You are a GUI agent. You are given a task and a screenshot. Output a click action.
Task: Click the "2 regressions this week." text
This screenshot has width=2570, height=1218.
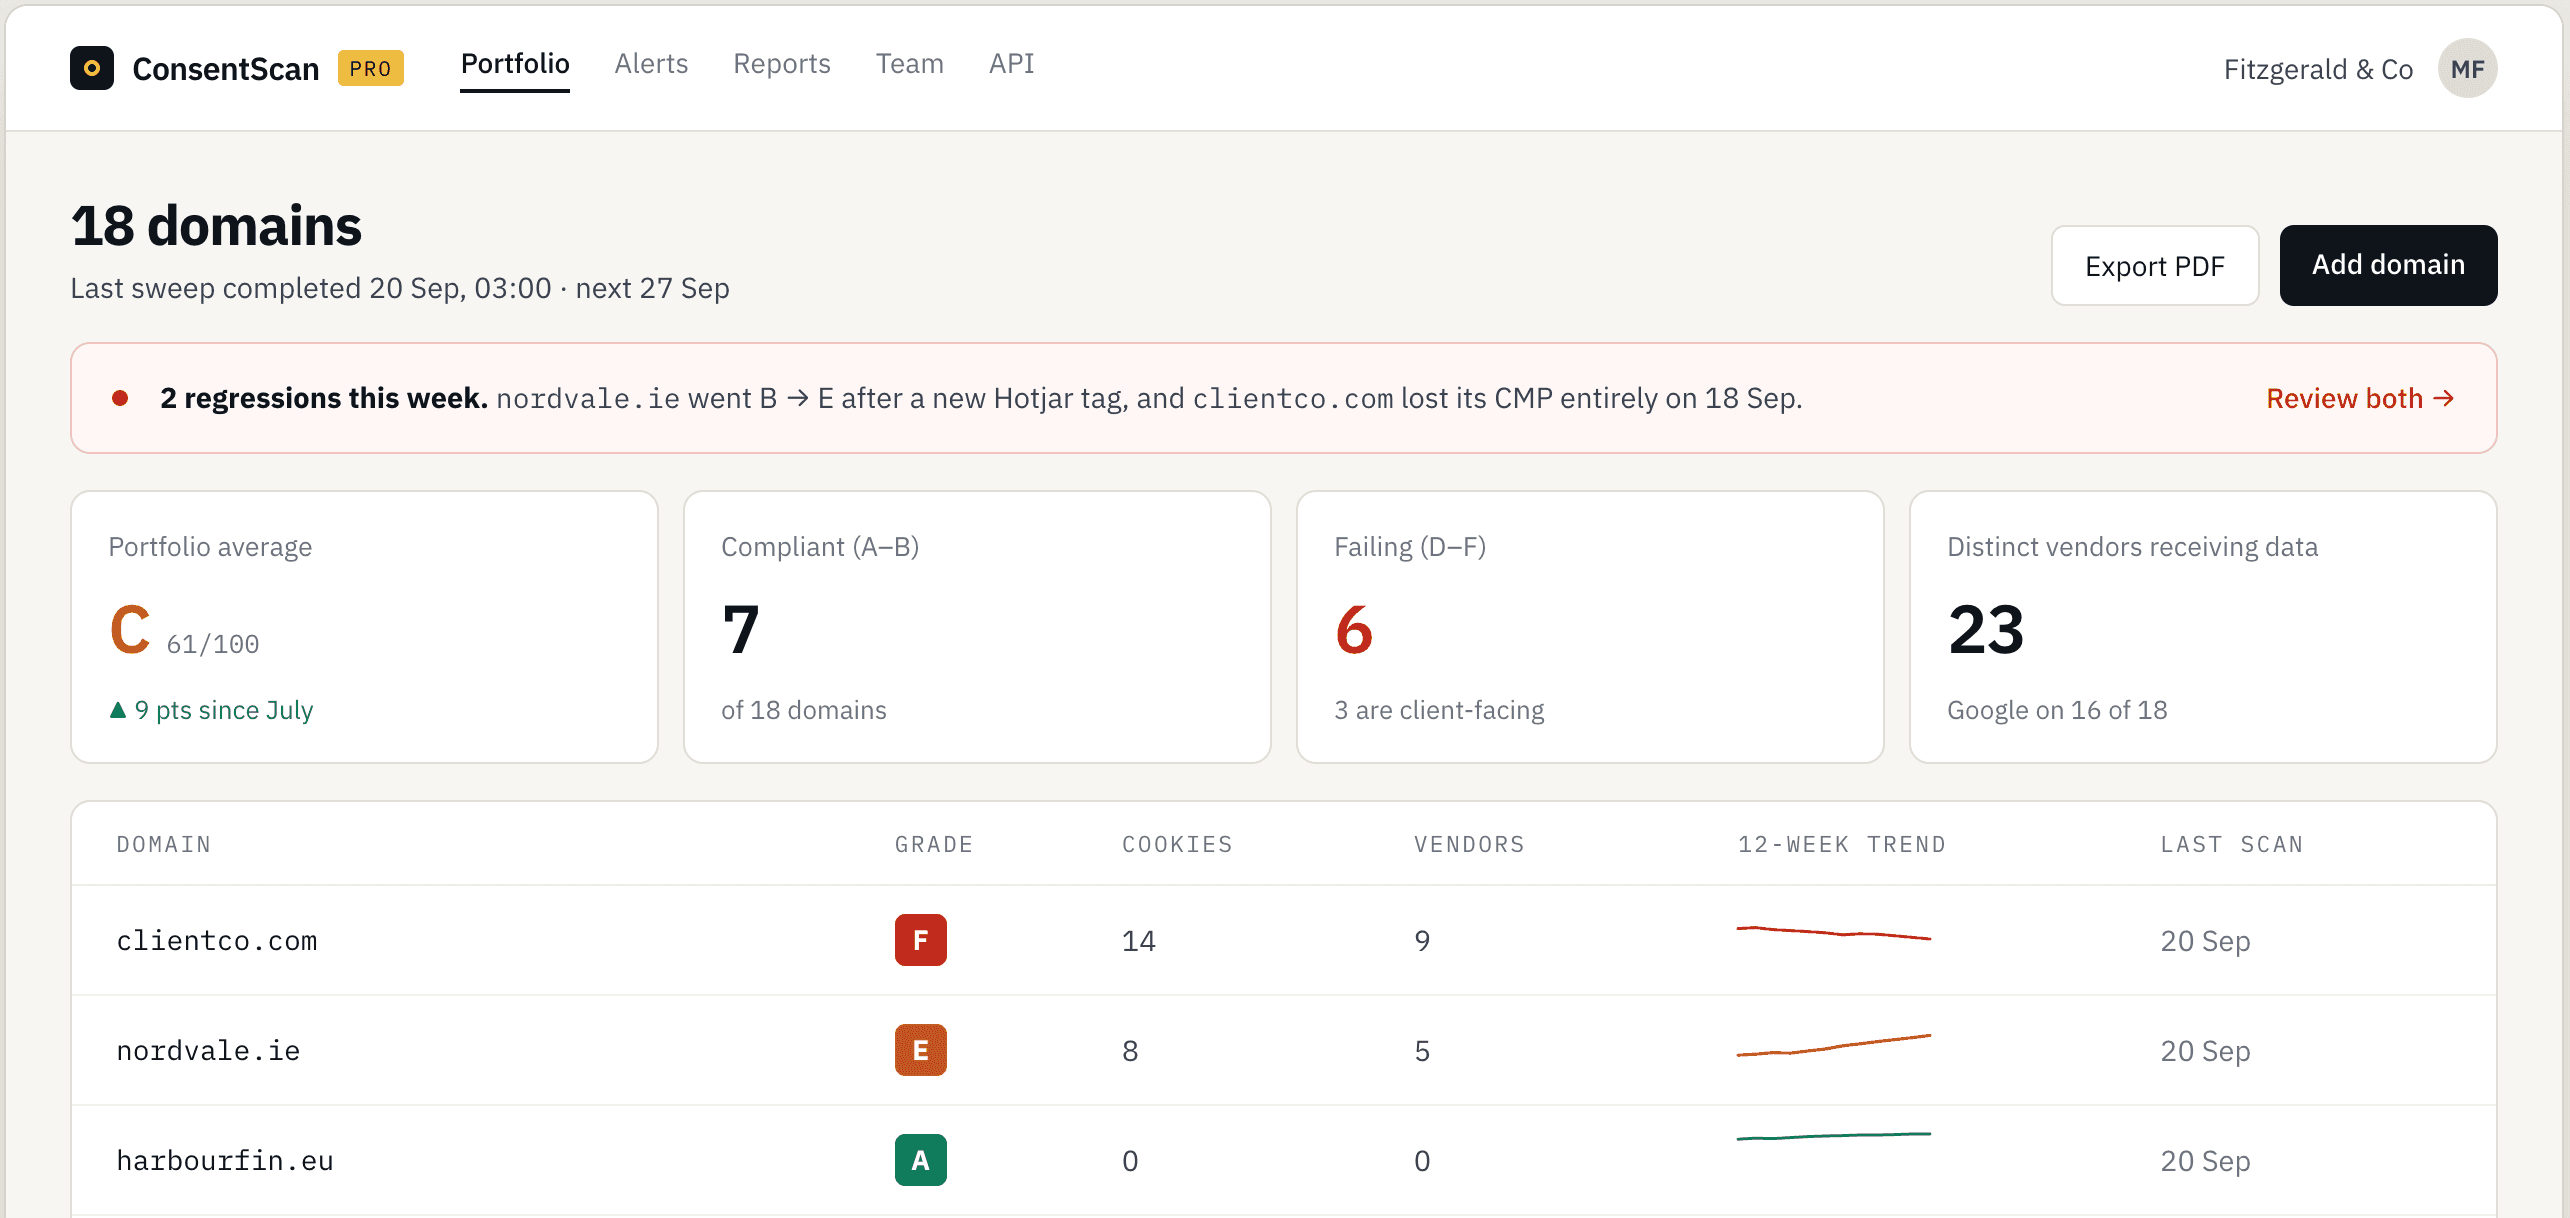[x=324, y=398]
